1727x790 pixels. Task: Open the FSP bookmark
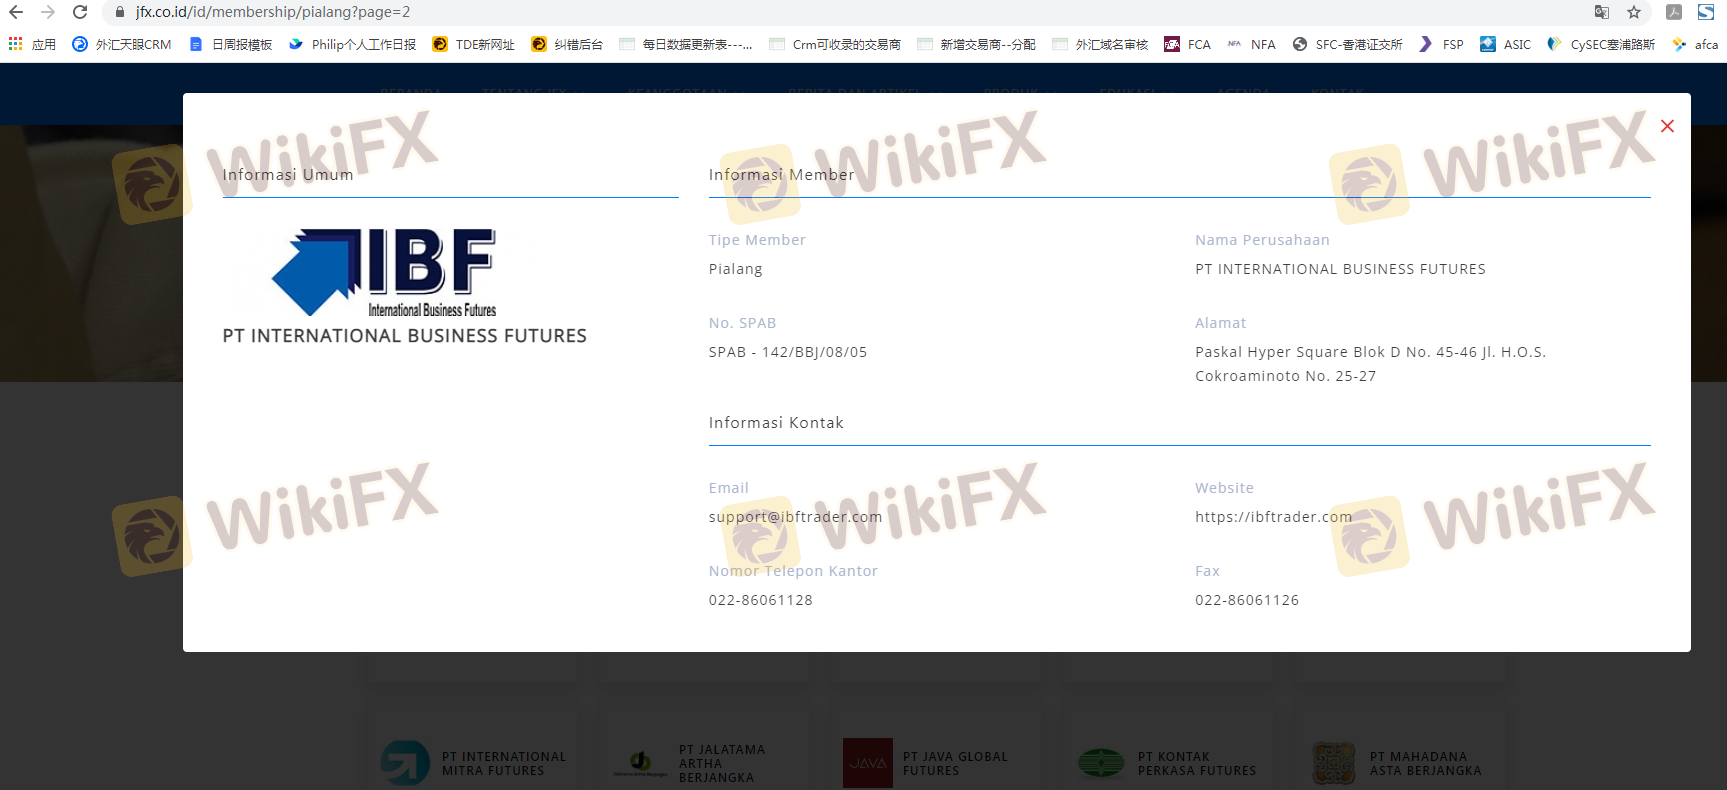coord(1441,44)
